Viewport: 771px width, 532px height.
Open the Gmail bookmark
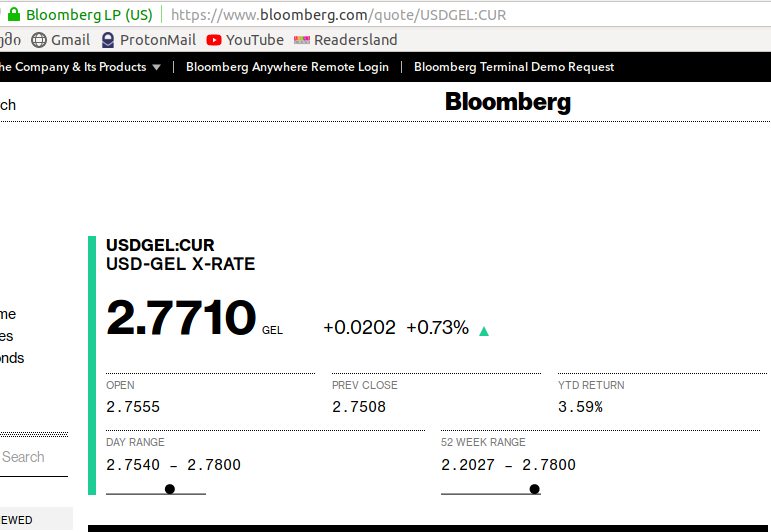[x=60, y=40]
